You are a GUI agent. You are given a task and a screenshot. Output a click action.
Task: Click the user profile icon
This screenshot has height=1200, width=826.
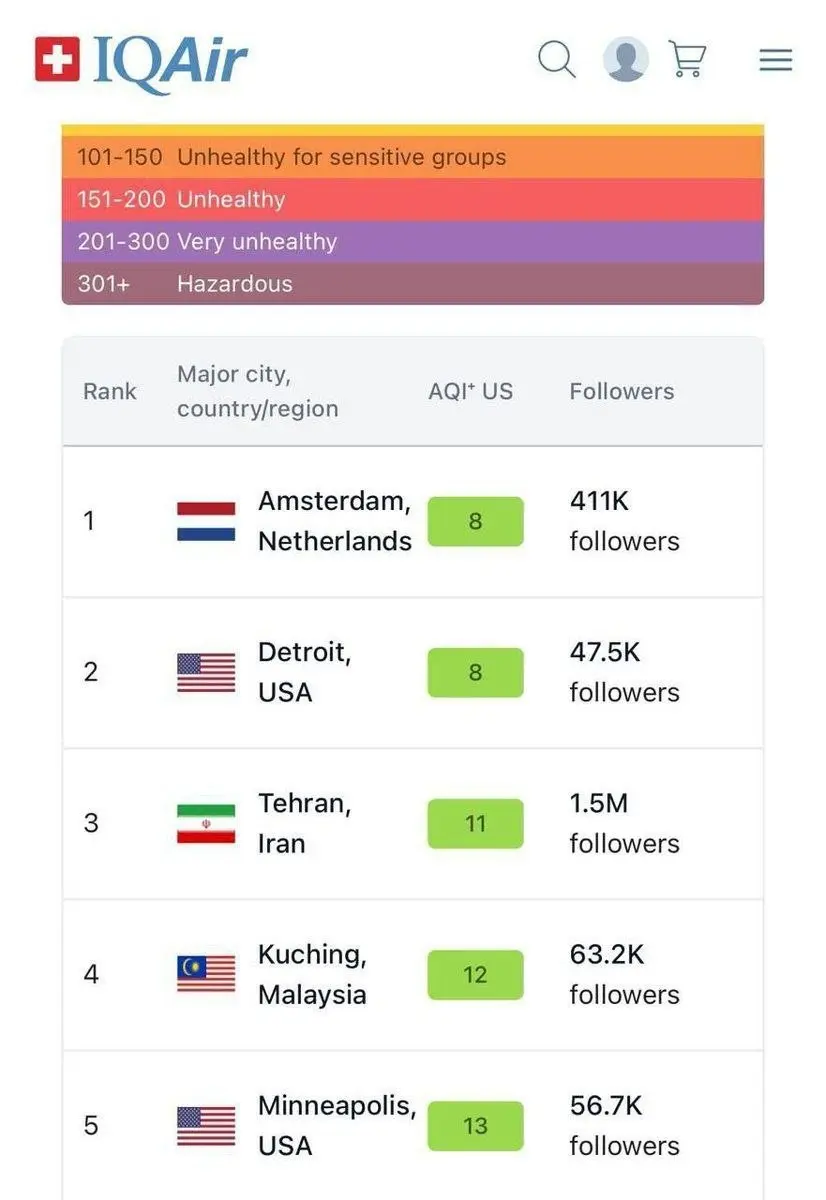pyautogui.click(x=625, y=60)
